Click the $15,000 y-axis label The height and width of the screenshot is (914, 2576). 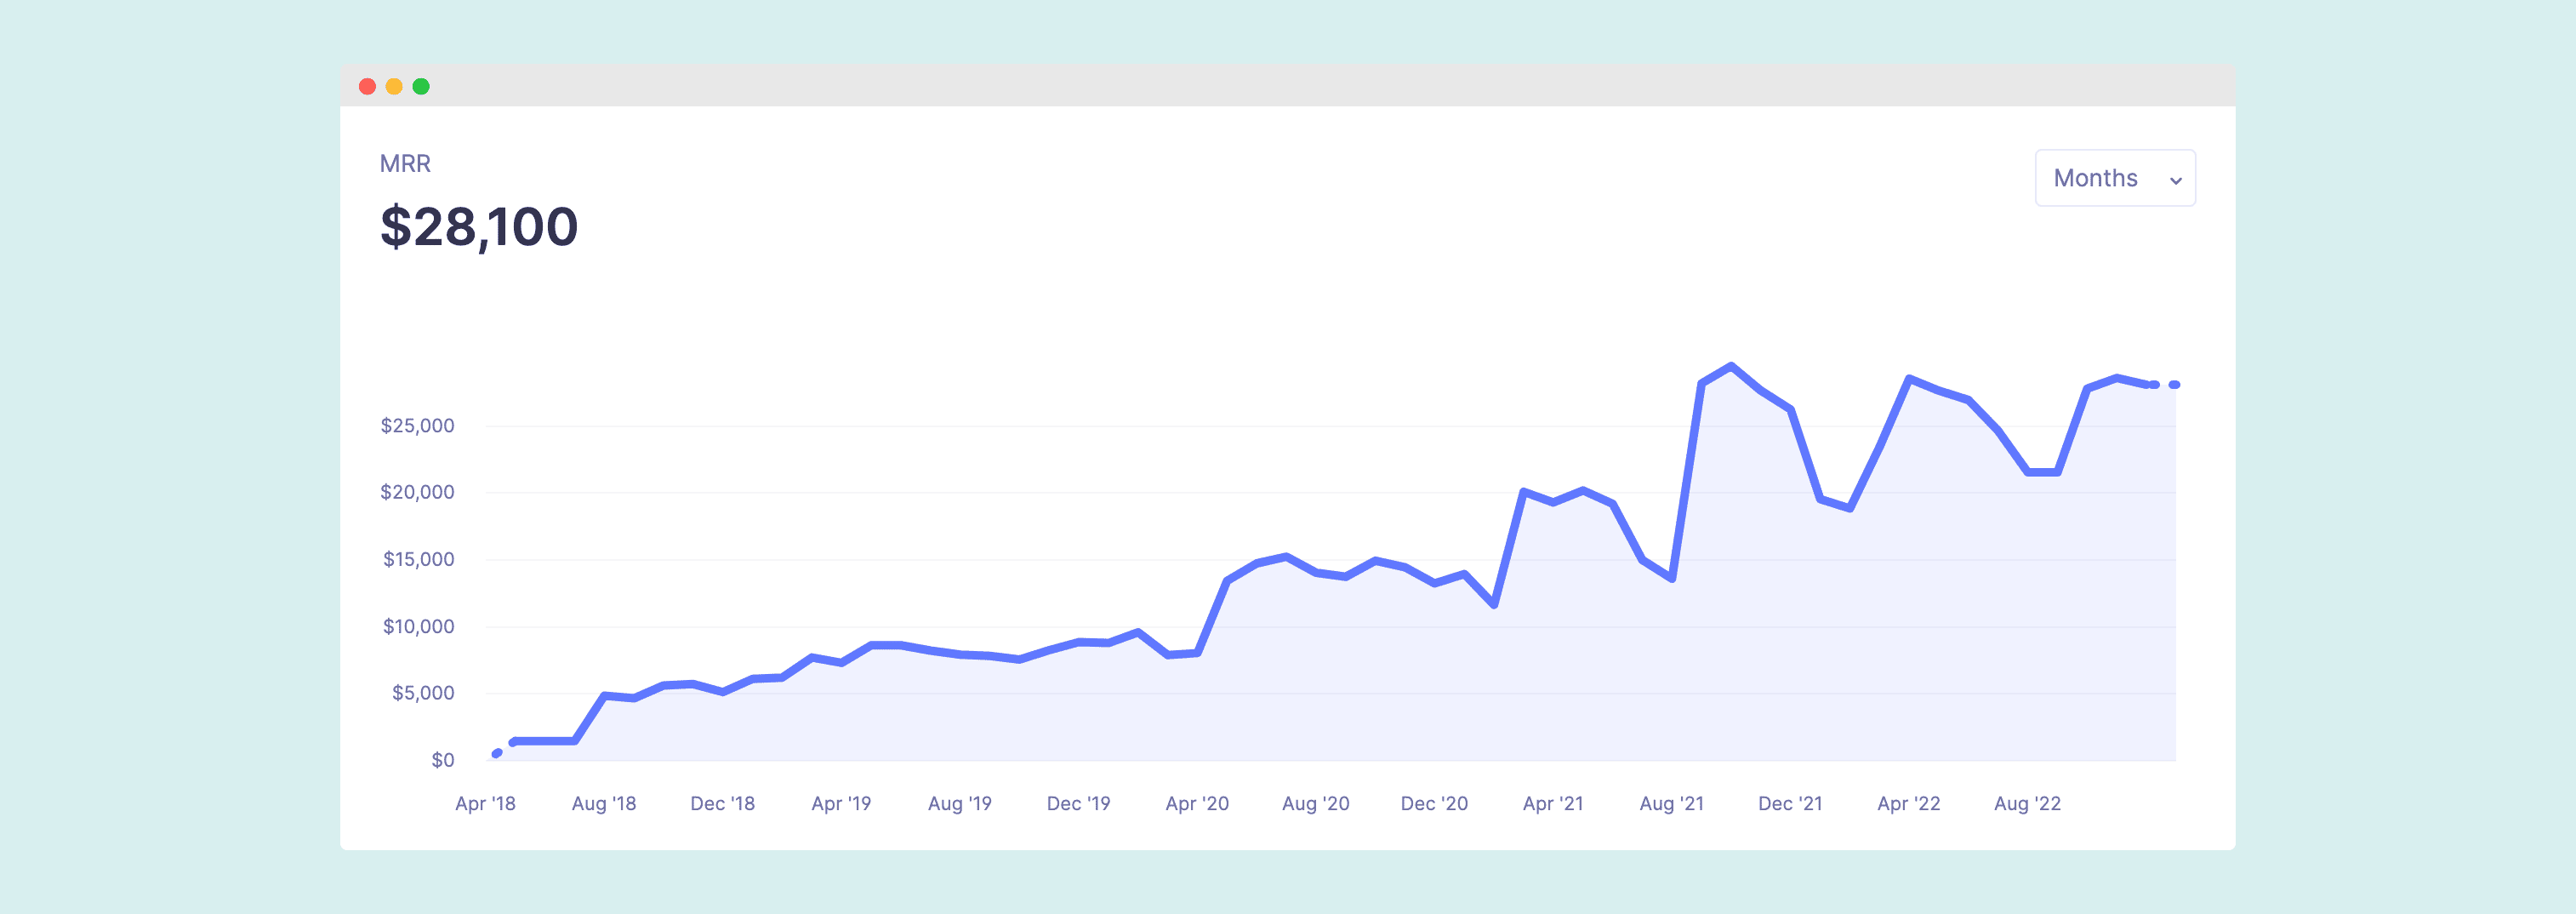pyautogui.click(x=418, y=559)
